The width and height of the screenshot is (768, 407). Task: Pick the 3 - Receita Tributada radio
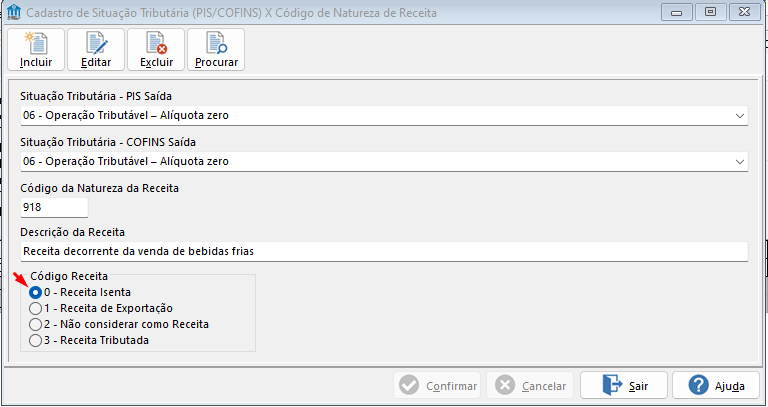[36, 340]
